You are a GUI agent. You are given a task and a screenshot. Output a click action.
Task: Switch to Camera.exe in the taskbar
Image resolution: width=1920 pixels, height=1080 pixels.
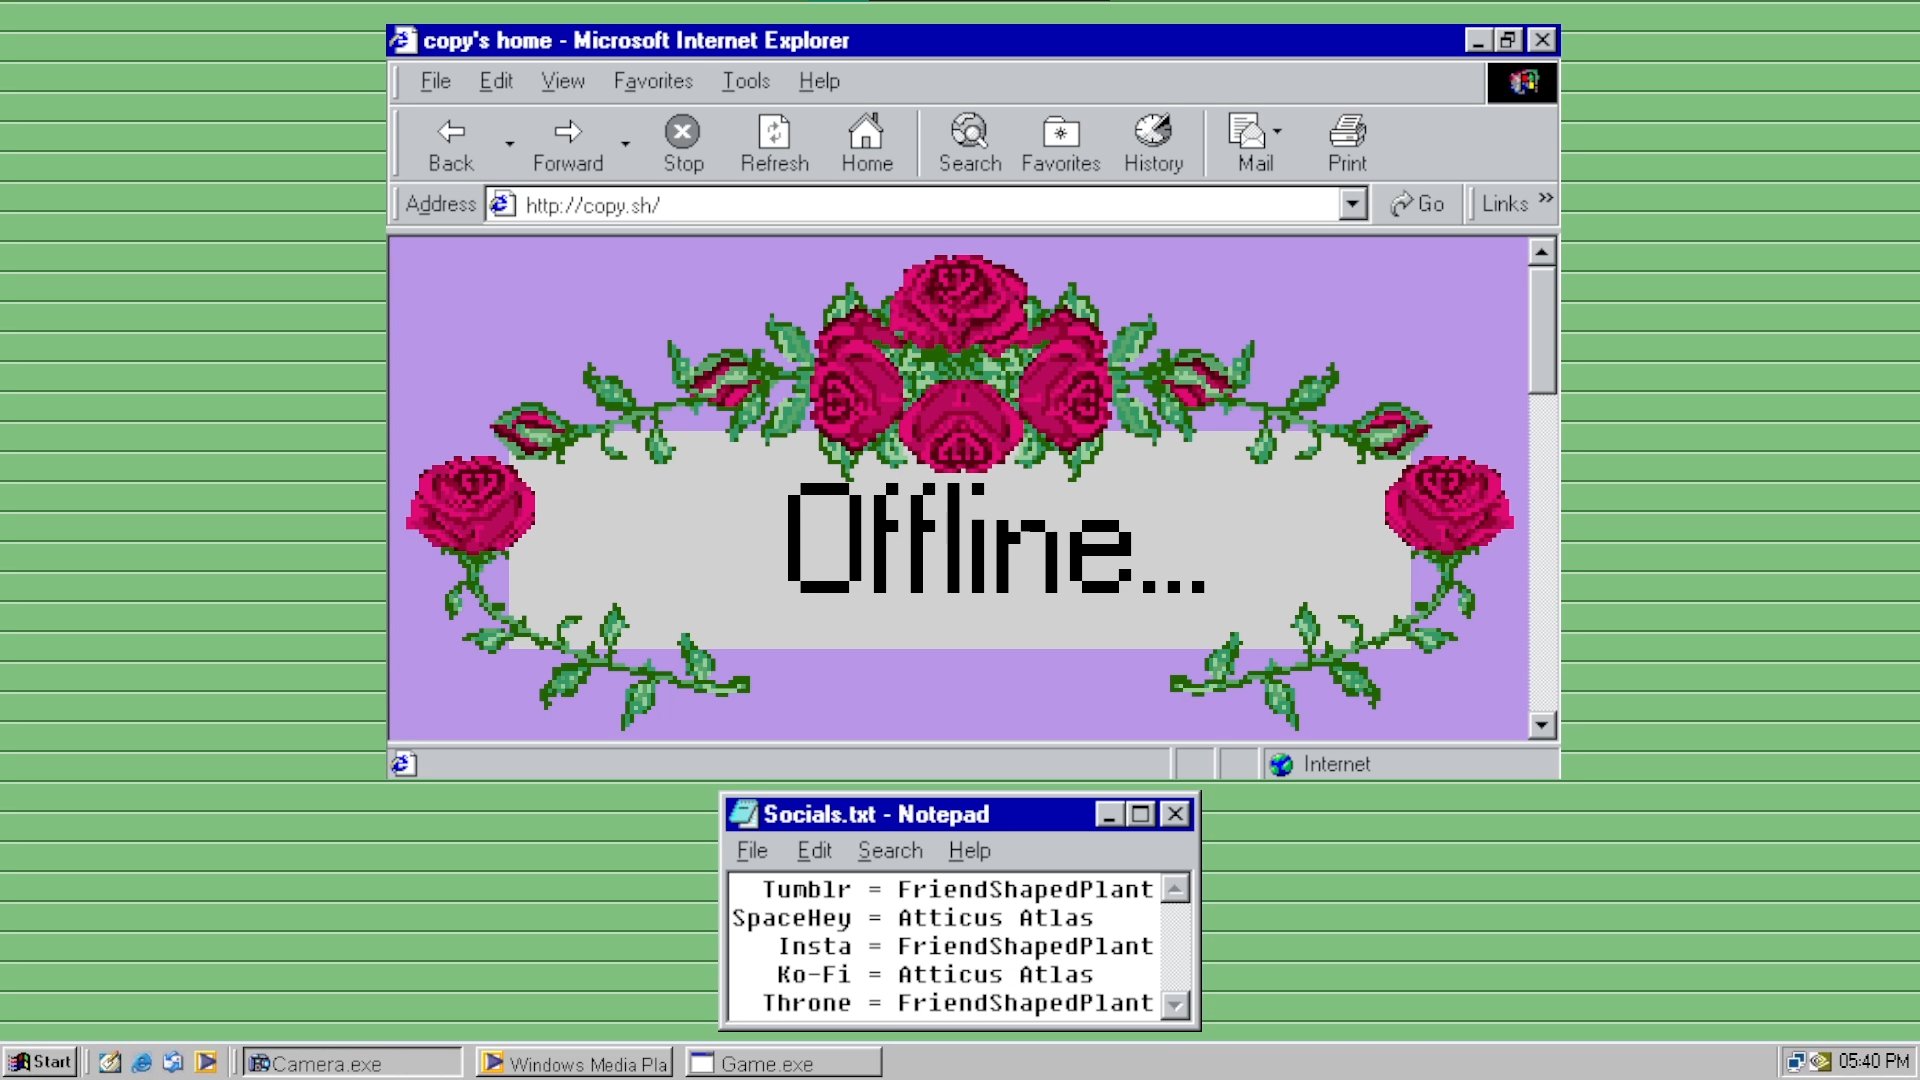[352, 1062]
